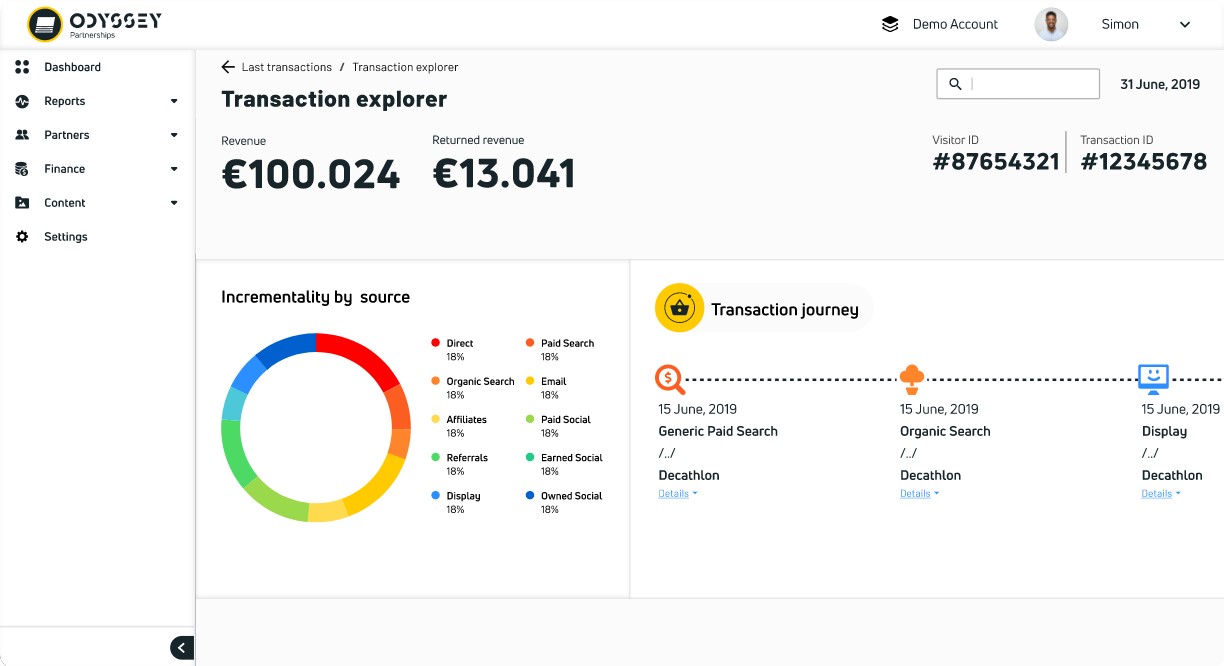The height and width of the screenshot is (666, 1224).
Task: Expand the Reports menu section
Action: click(174, 101)
